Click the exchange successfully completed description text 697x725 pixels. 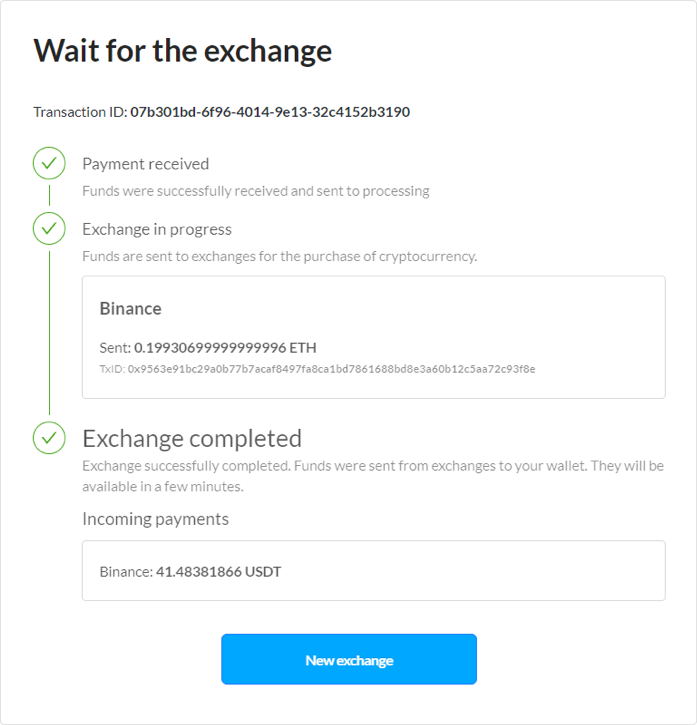(372, 476)
